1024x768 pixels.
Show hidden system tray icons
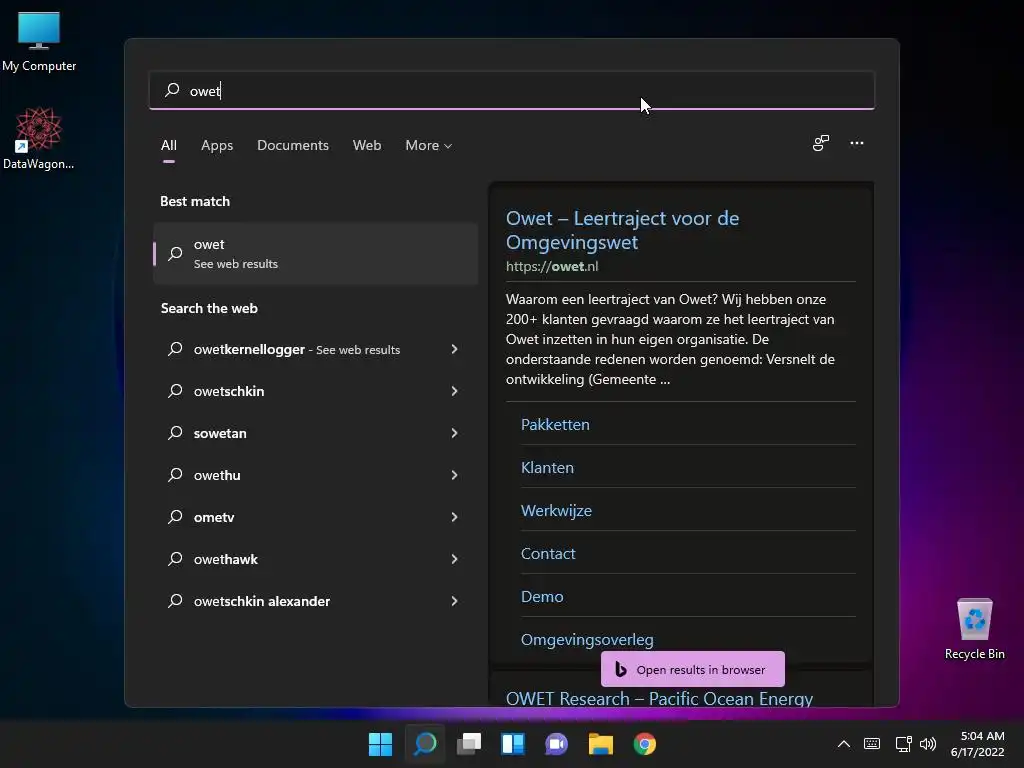click(x=844, y=744)
